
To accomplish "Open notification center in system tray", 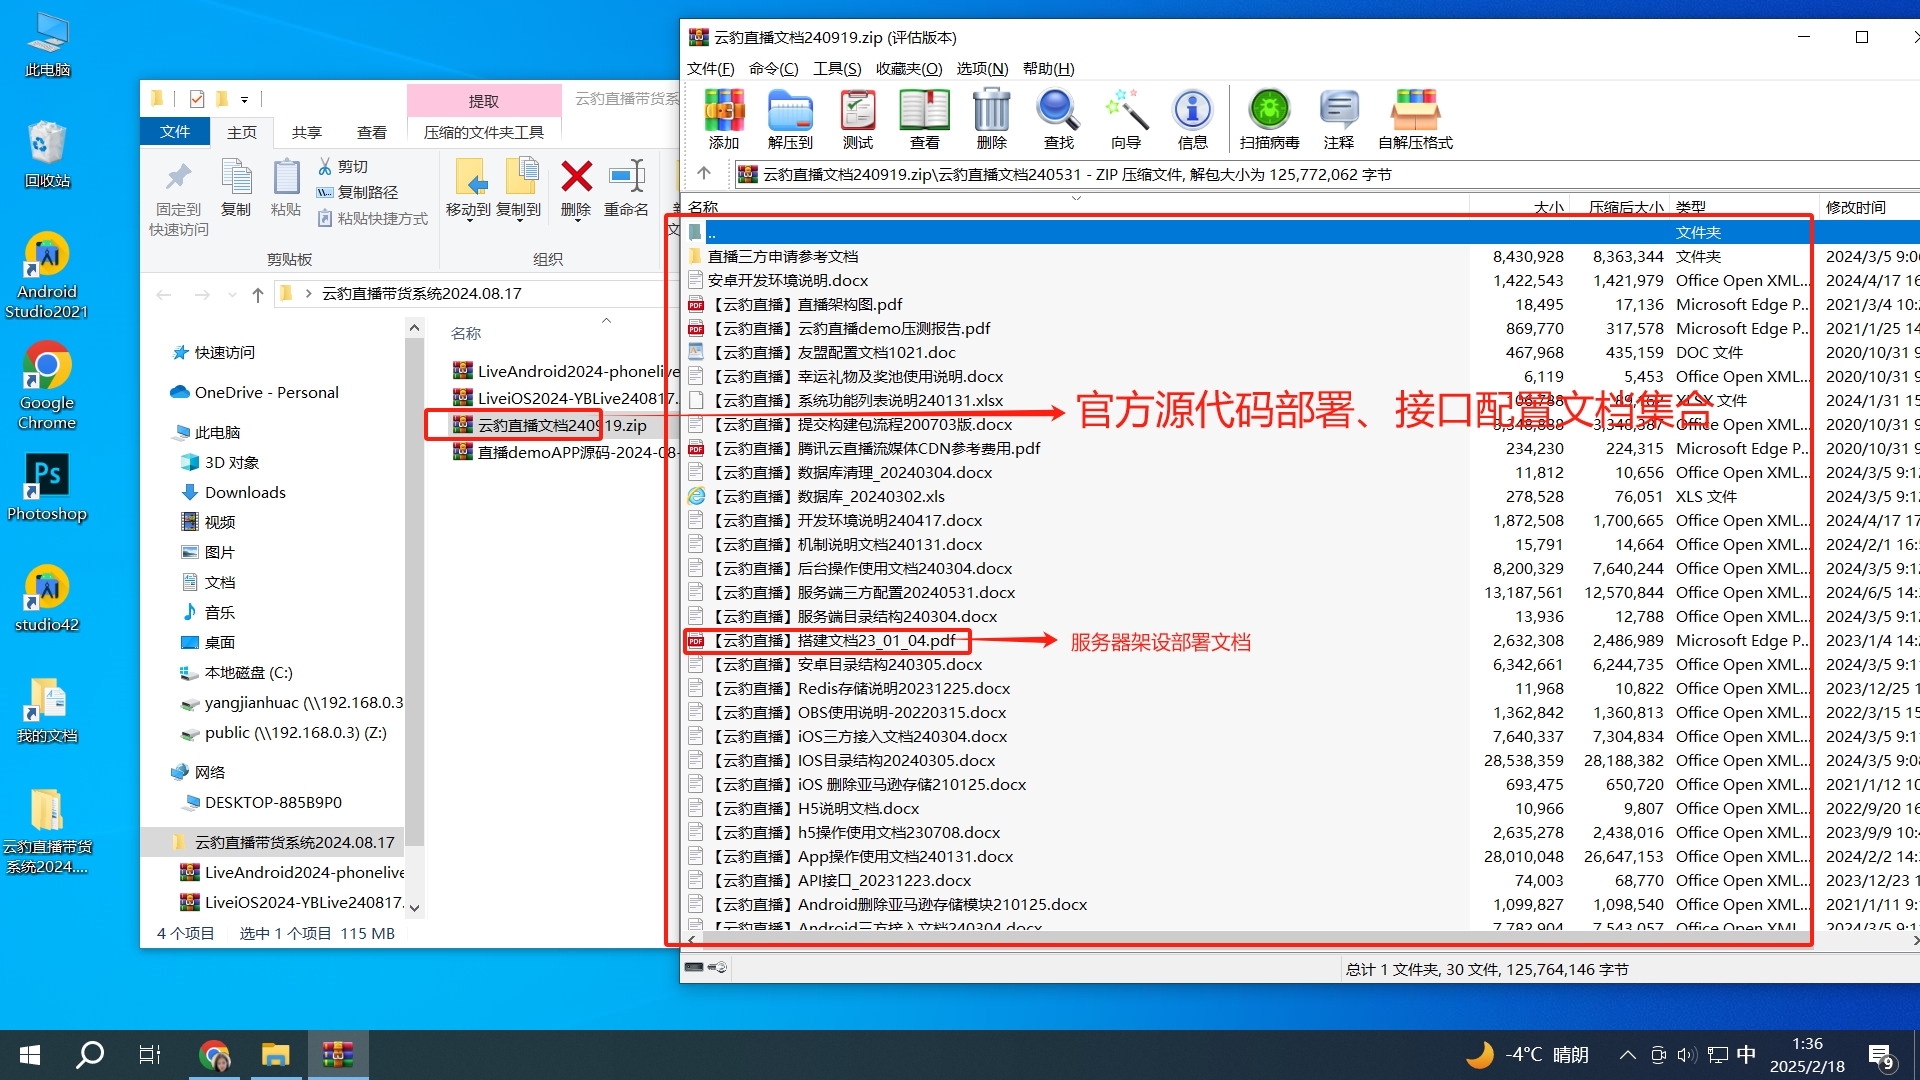I will 1882,1056.
